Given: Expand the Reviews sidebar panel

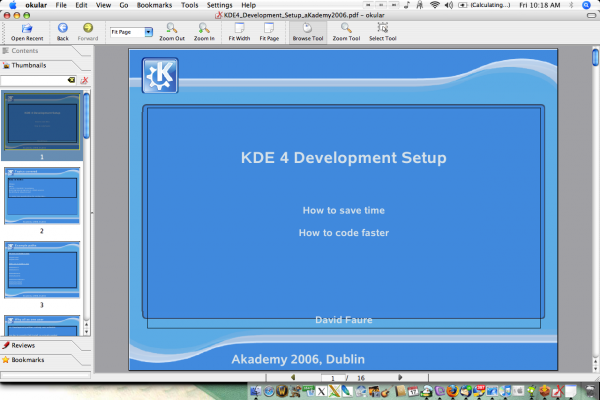Looking at the screenshot, I should [x=45, y=346].
